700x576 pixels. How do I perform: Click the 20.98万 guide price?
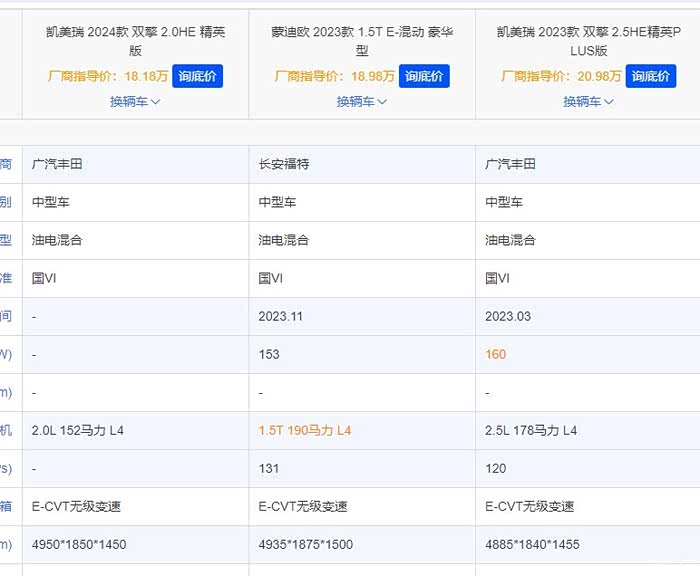tap(600, 76)
